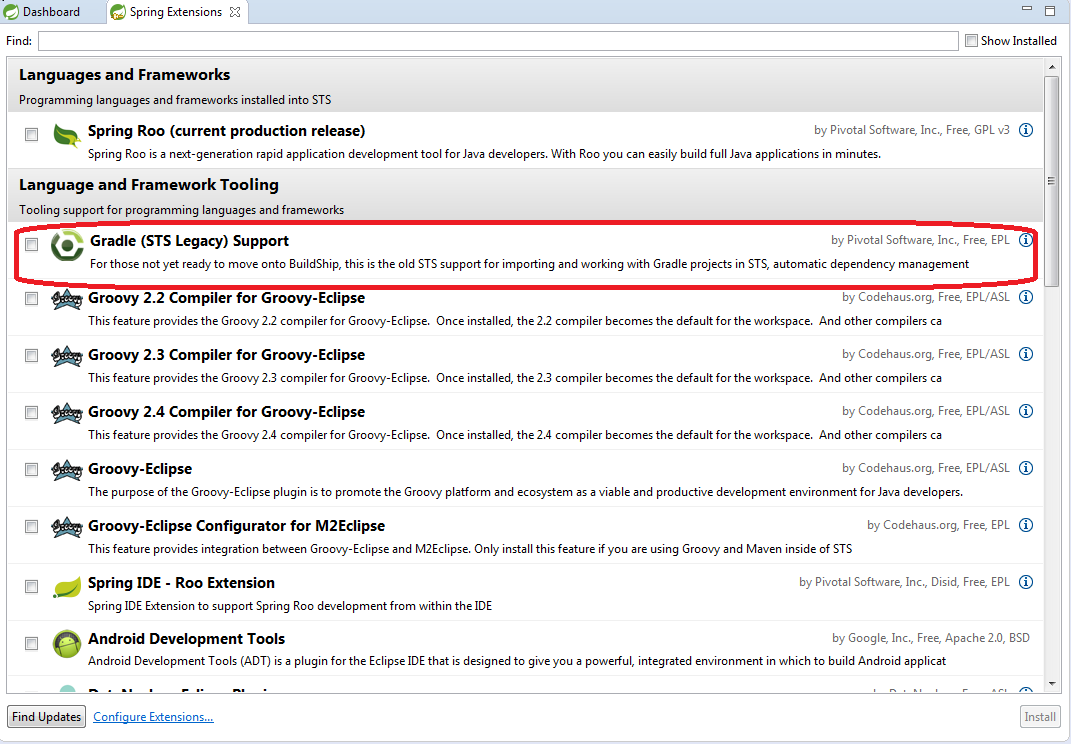Tick the Groovy-Eclipse Configurator for M2Eclipse checkbox
The height and width of the screenshot is (744, 1071).
tap(31, 526)
